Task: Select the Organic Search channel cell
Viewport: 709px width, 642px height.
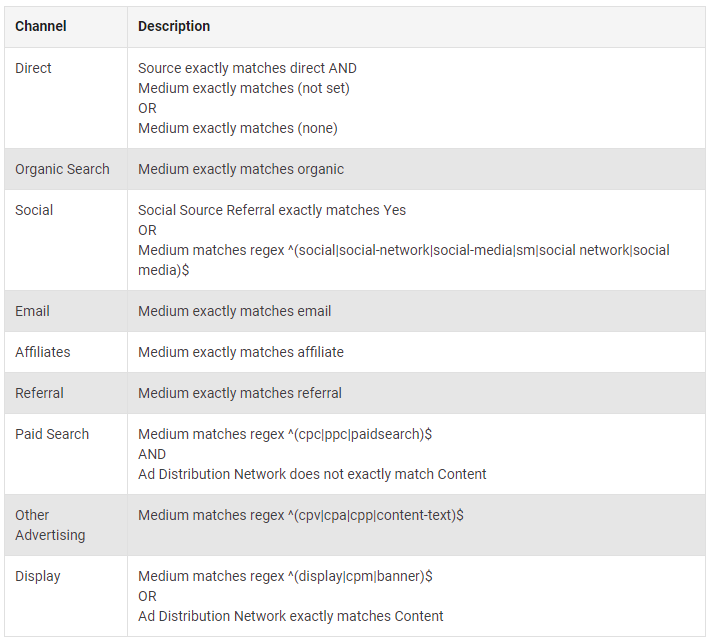Action: click(x=62, y=169)
